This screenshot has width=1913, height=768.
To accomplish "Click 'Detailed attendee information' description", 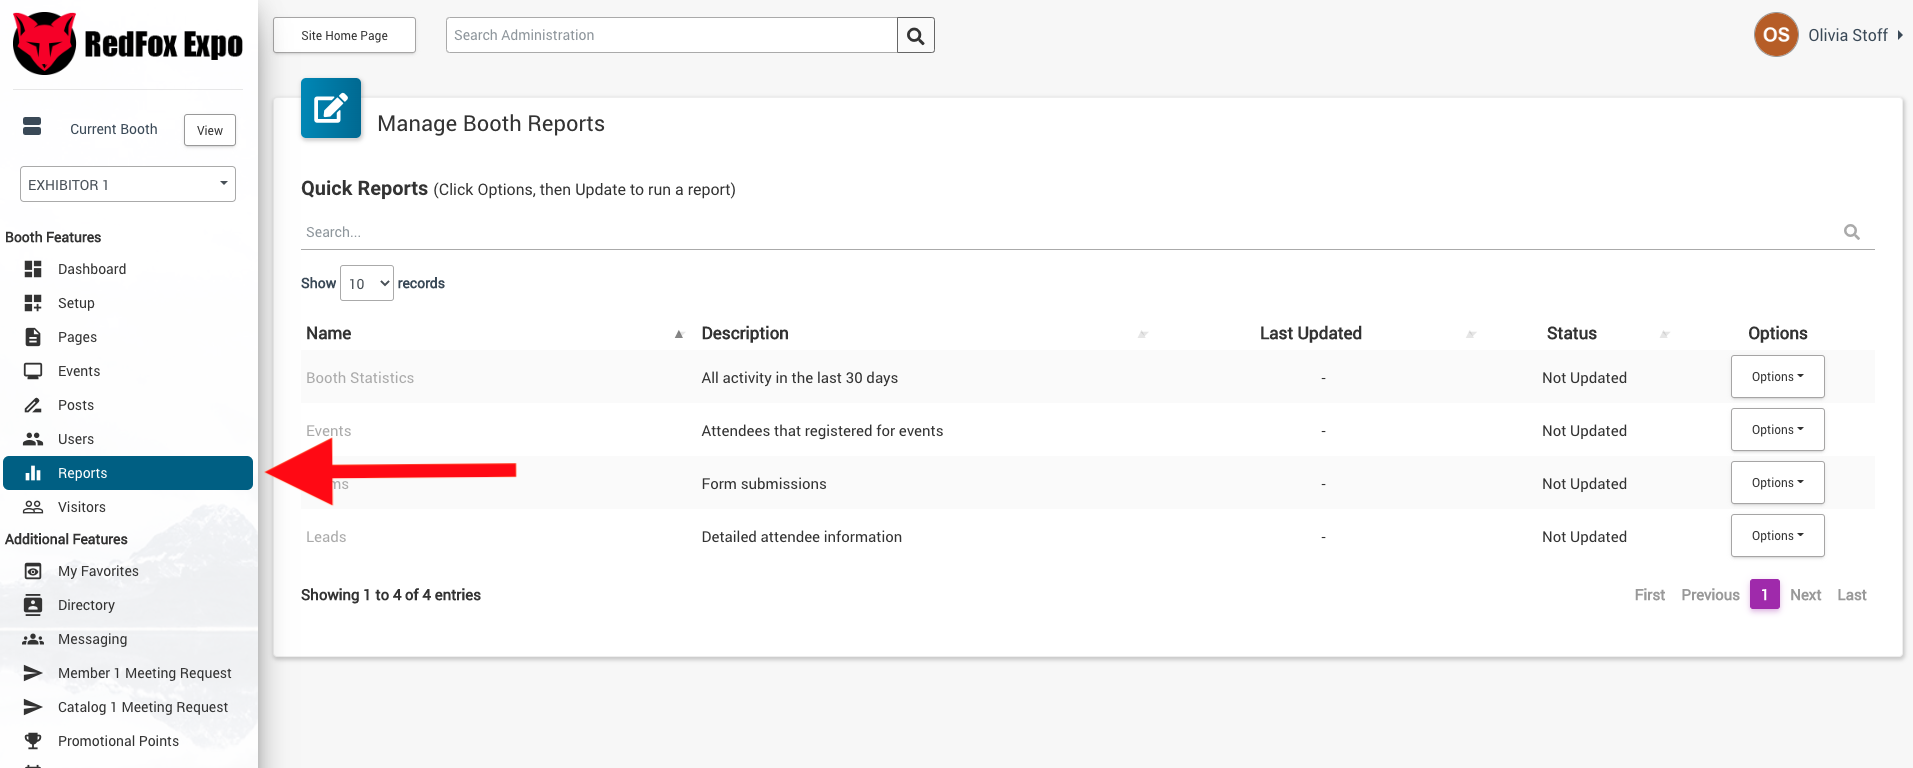I will 802,537.
